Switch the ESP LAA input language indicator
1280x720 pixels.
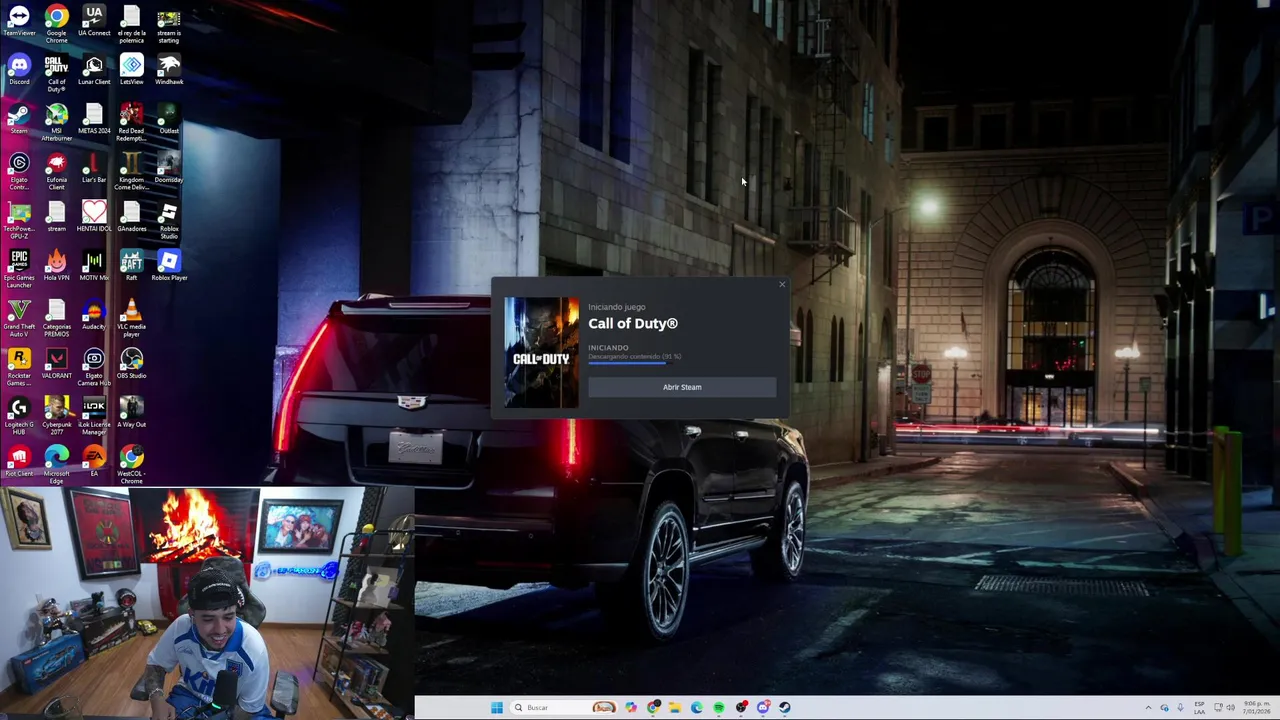[x=1200, y=708]
